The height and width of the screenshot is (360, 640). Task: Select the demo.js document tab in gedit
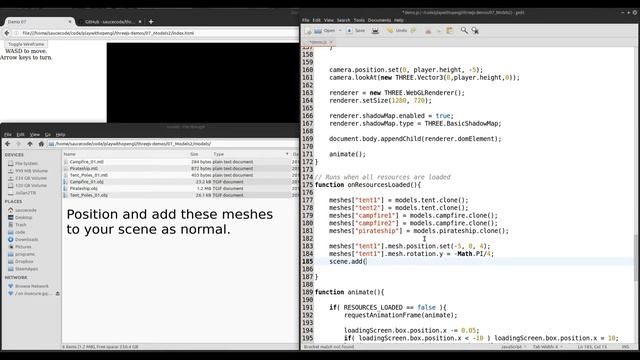[318, 42]
